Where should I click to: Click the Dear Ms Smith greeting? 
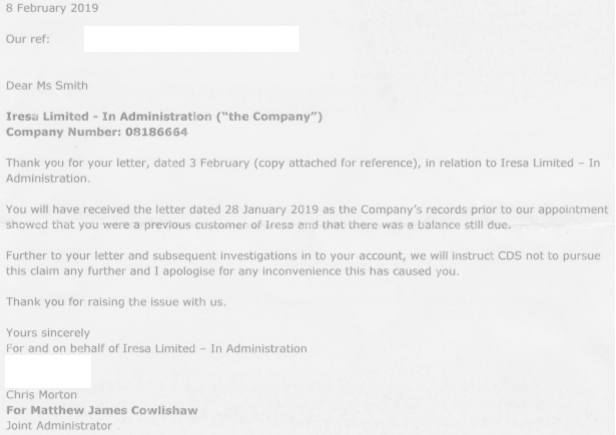pos(47,86)
